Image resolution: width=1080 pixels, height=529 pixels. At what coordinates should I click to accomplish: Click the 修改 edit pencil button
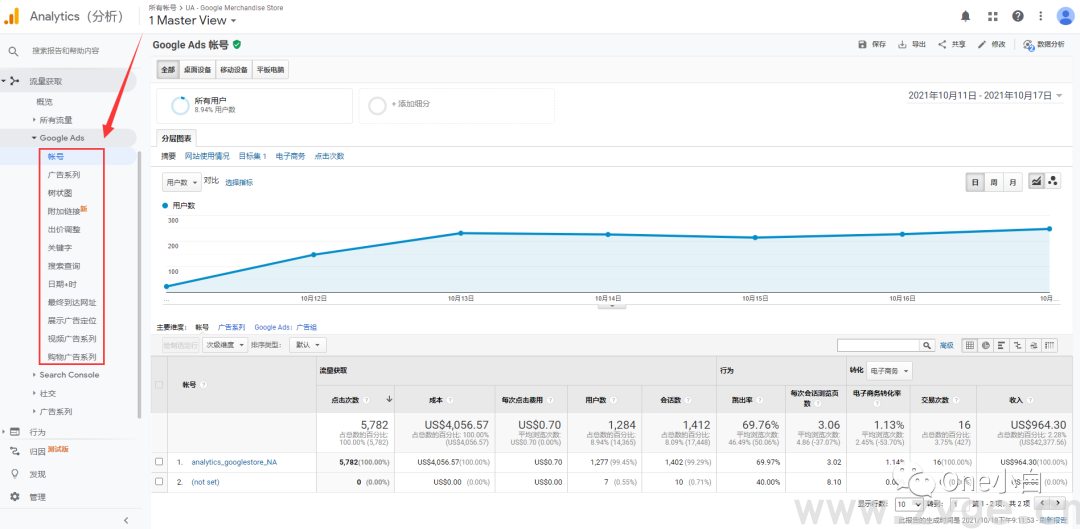(x=991, y=44)
